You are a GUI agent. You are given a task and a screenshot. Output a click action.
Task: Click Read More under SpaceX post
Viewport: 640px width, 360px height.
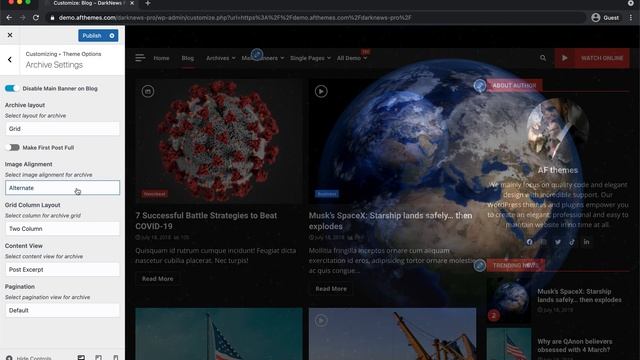(x=331, y=289)
